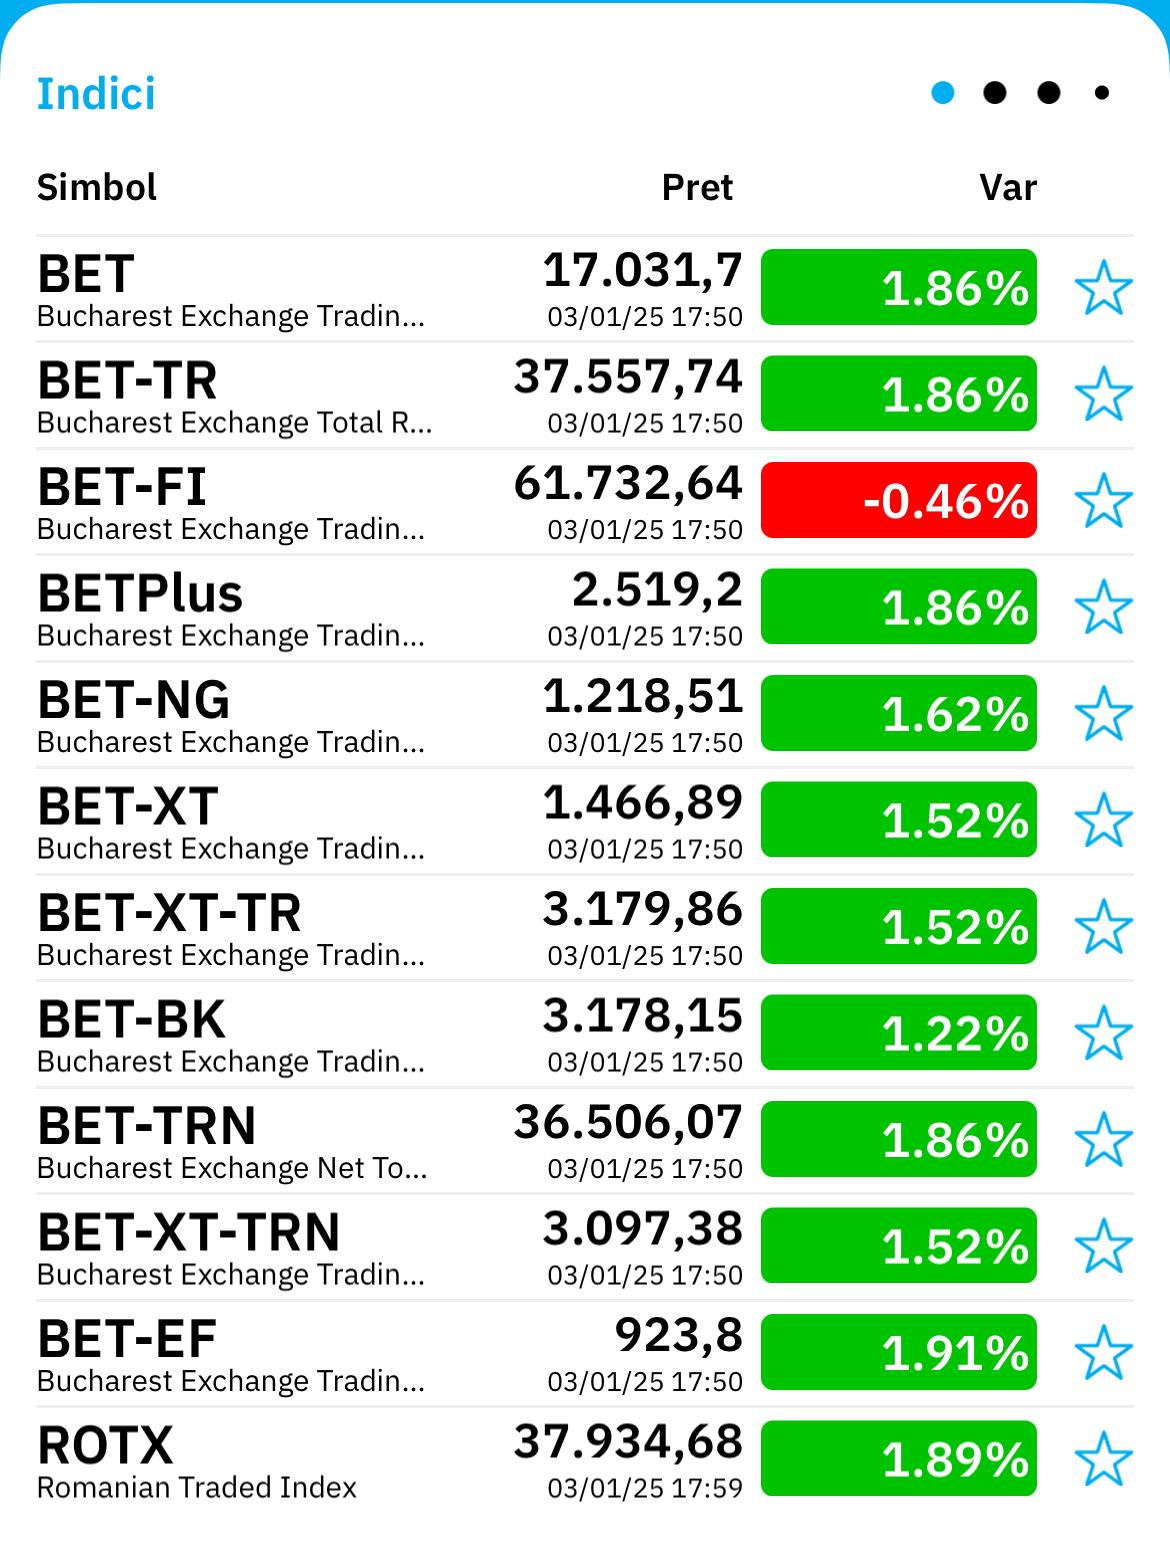The image size is (1170, 1564).
Task: Sort by the Pret column header
Action: 697,187
